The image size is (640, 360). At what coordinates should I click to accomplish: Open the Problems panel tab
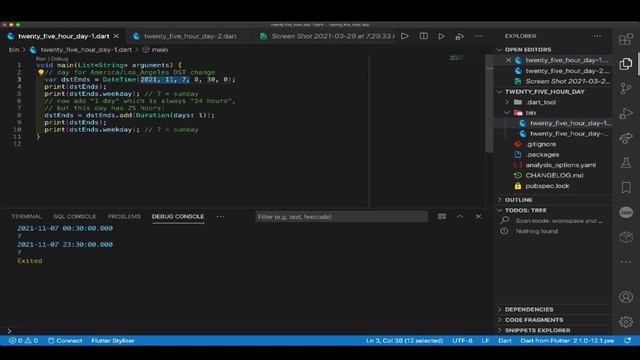pos(124,217)
